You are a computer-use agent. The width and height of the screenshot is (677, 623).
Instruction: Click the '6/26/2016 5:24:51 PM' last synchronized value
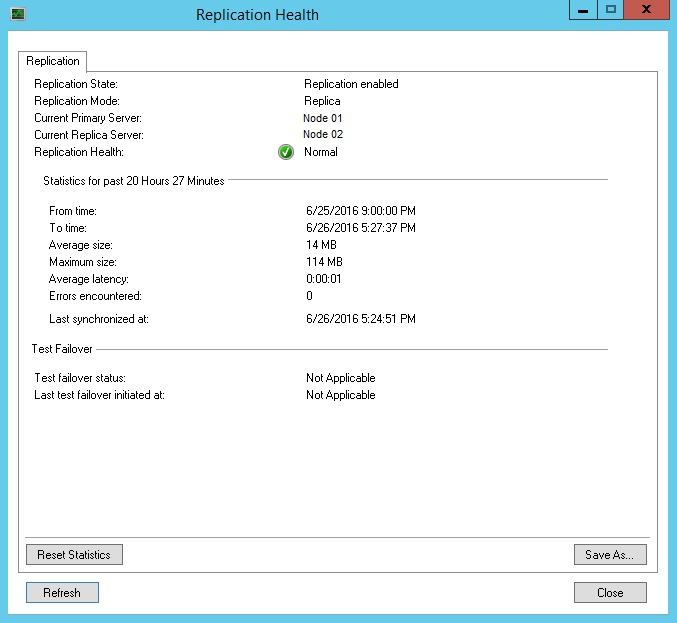click(361, 319)
